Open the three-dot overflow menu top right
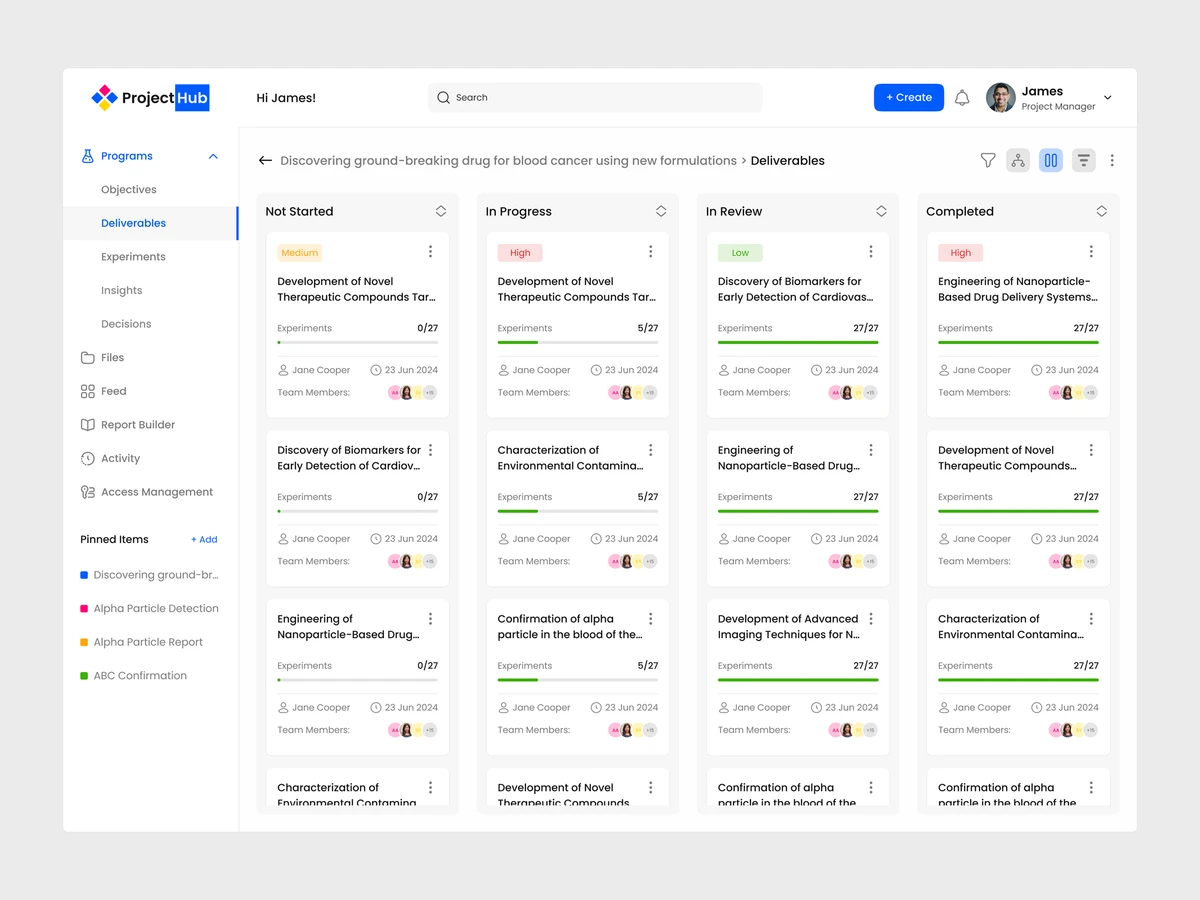This screenshot has height=900, width=1200. tap(1112, 160)
